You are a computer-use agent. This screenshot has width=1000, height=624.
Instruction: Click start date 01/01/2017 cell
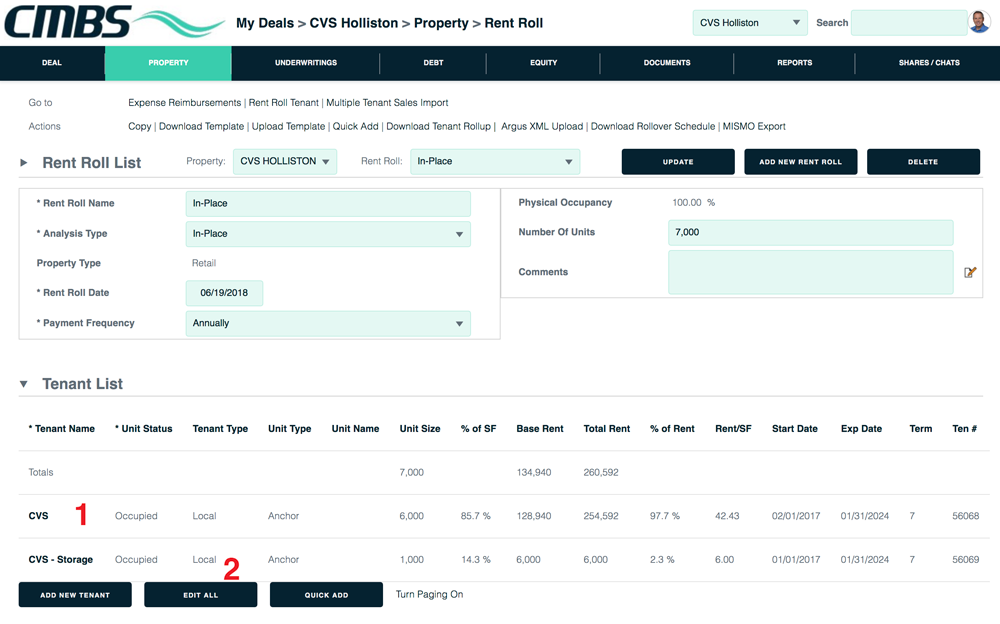click(x=796, y=560)
